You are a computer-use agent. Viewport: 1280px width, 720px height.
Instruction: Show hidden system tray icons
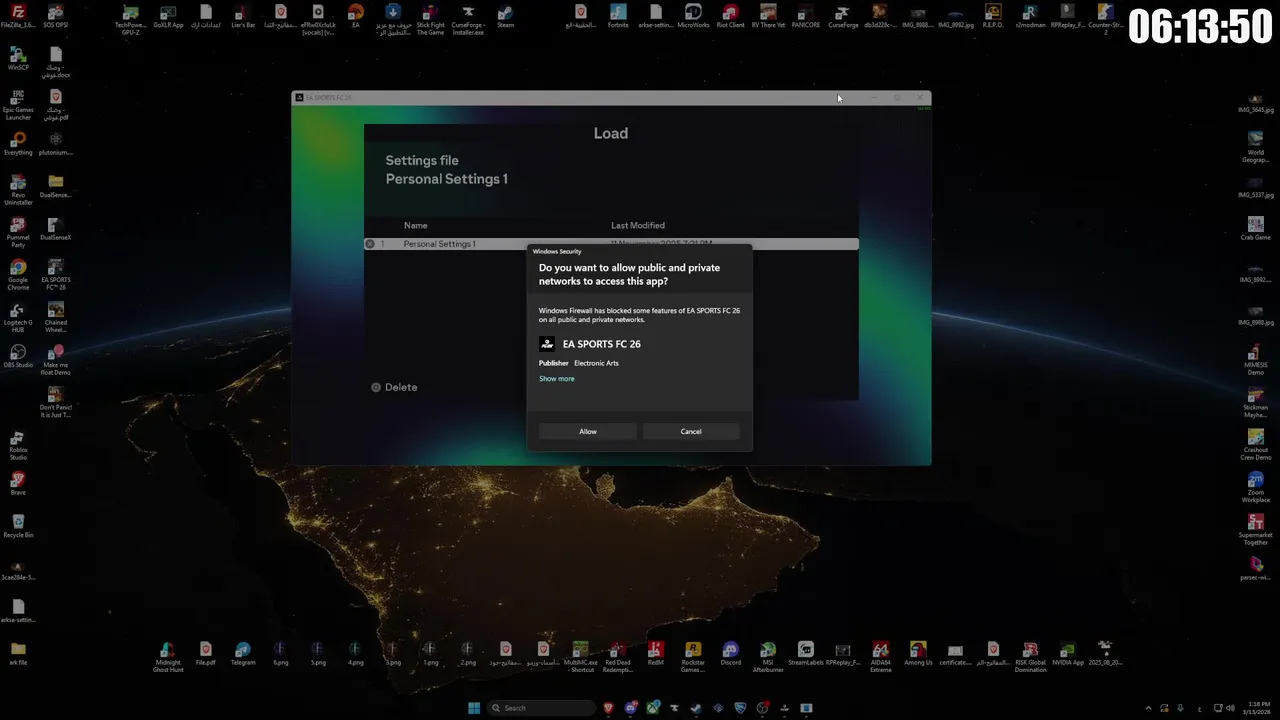click(x=1148, y=708)
